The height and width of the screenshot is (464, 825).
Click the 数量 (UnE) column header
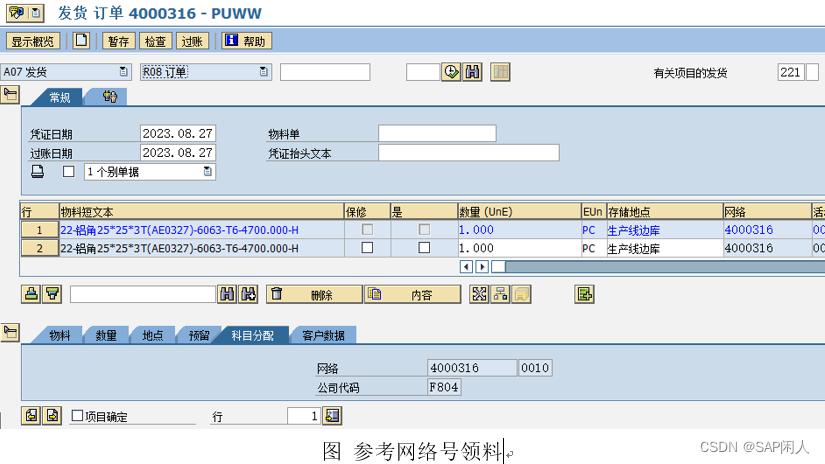519,211
